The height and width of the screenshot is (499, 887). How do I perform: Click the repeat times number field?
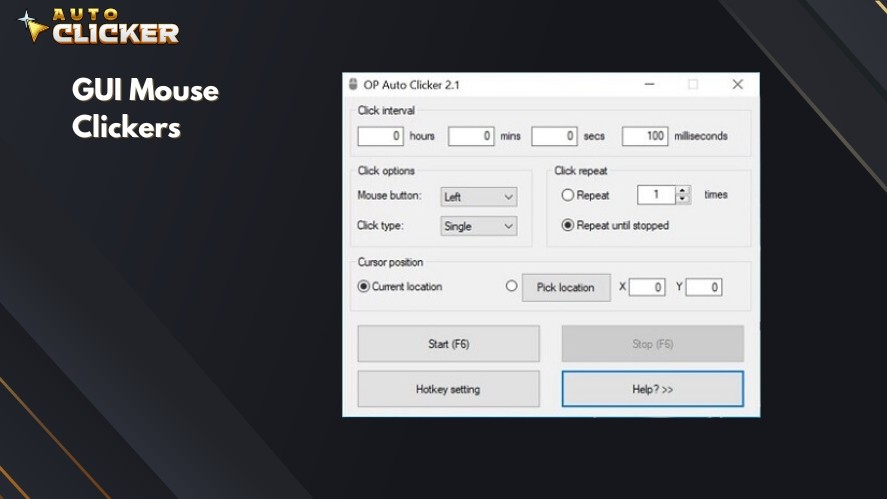point(657,195)
